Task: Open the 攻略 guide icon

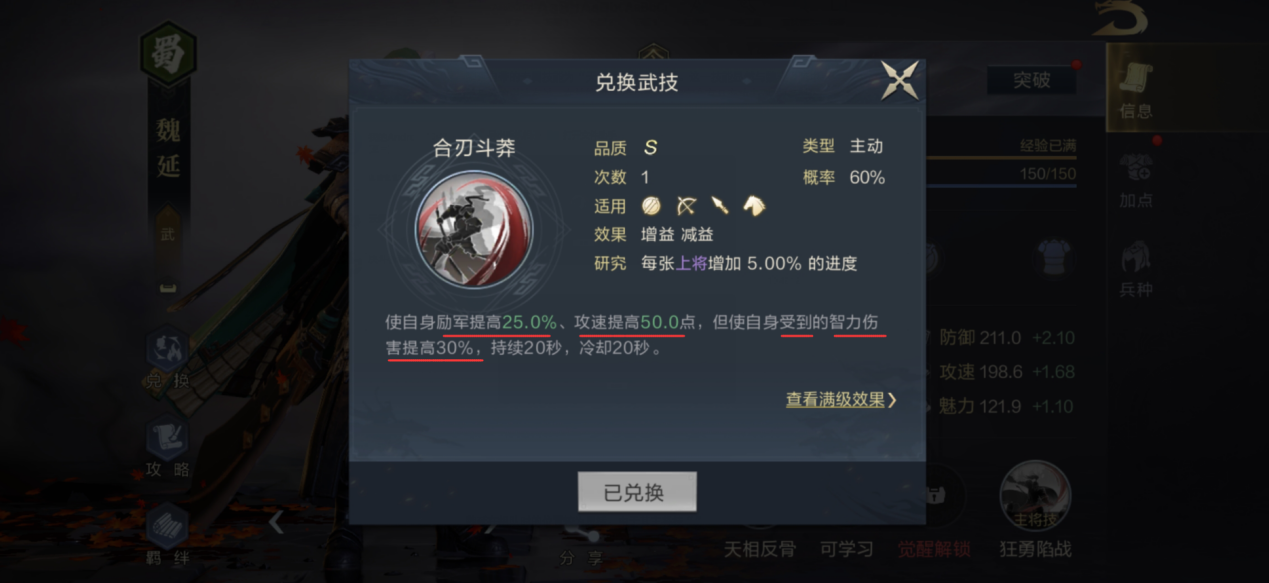Action: (x=167, y=446)
